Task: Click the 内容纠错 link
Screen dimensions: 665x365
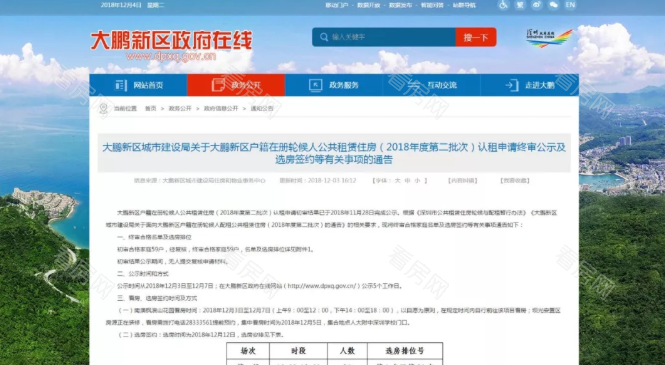Action: click(x=462, y=181)
